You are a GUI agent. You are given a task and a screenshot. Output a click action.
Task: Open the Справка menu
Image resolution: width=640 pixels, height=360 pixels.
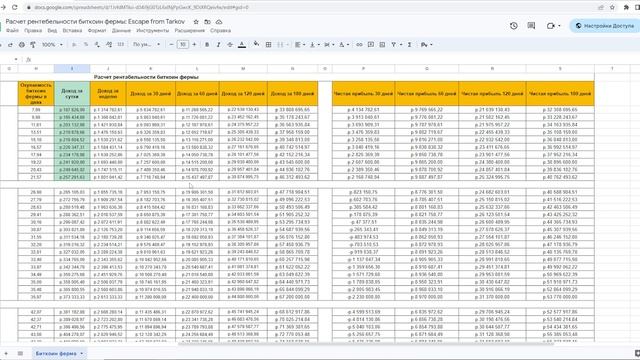click(220, 31)
